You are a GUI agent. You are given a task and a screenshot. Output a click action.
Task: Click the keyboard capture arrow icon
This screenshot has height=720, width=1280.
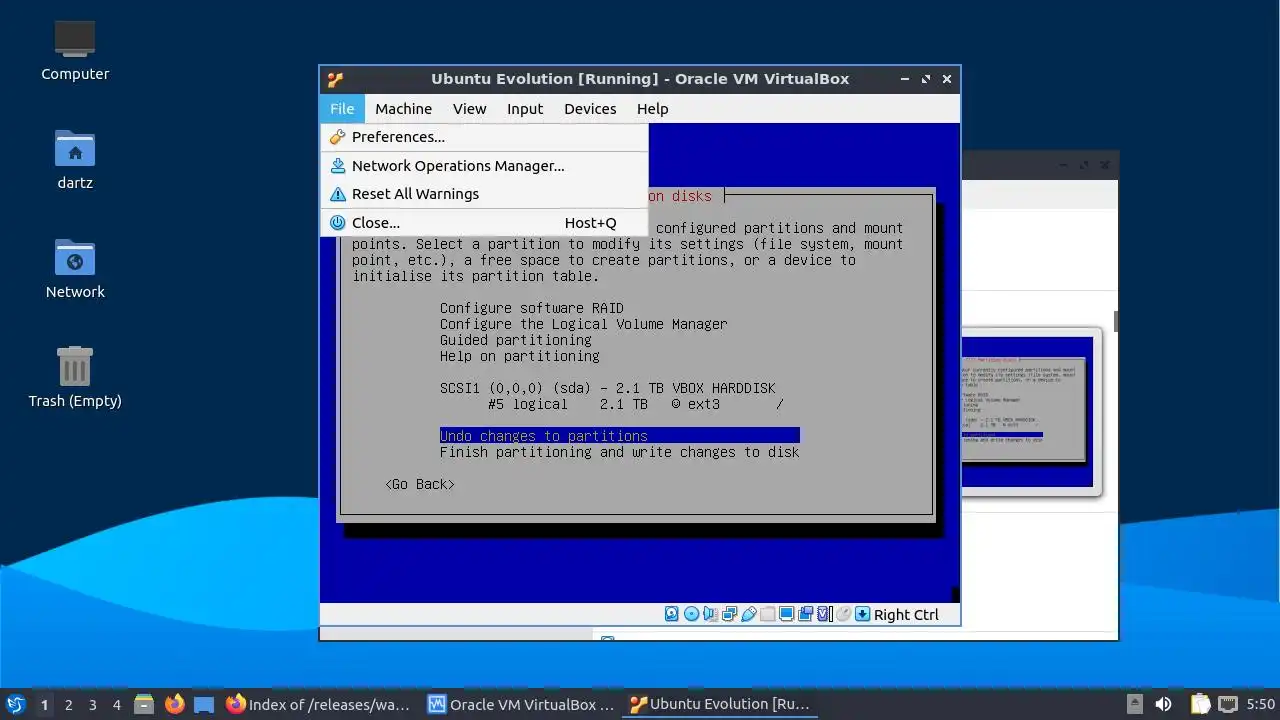[x=862, y=614]
